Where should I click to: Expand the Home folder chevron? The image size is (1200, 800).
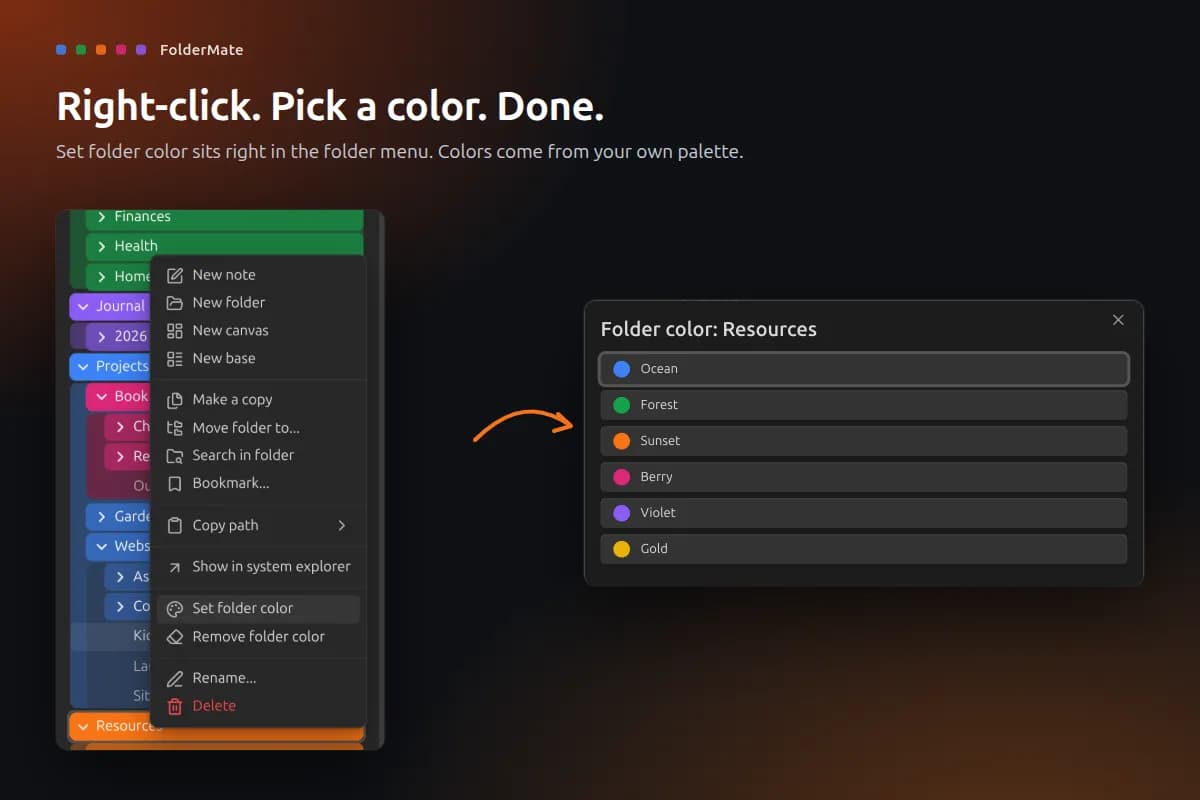click(101, 276)
